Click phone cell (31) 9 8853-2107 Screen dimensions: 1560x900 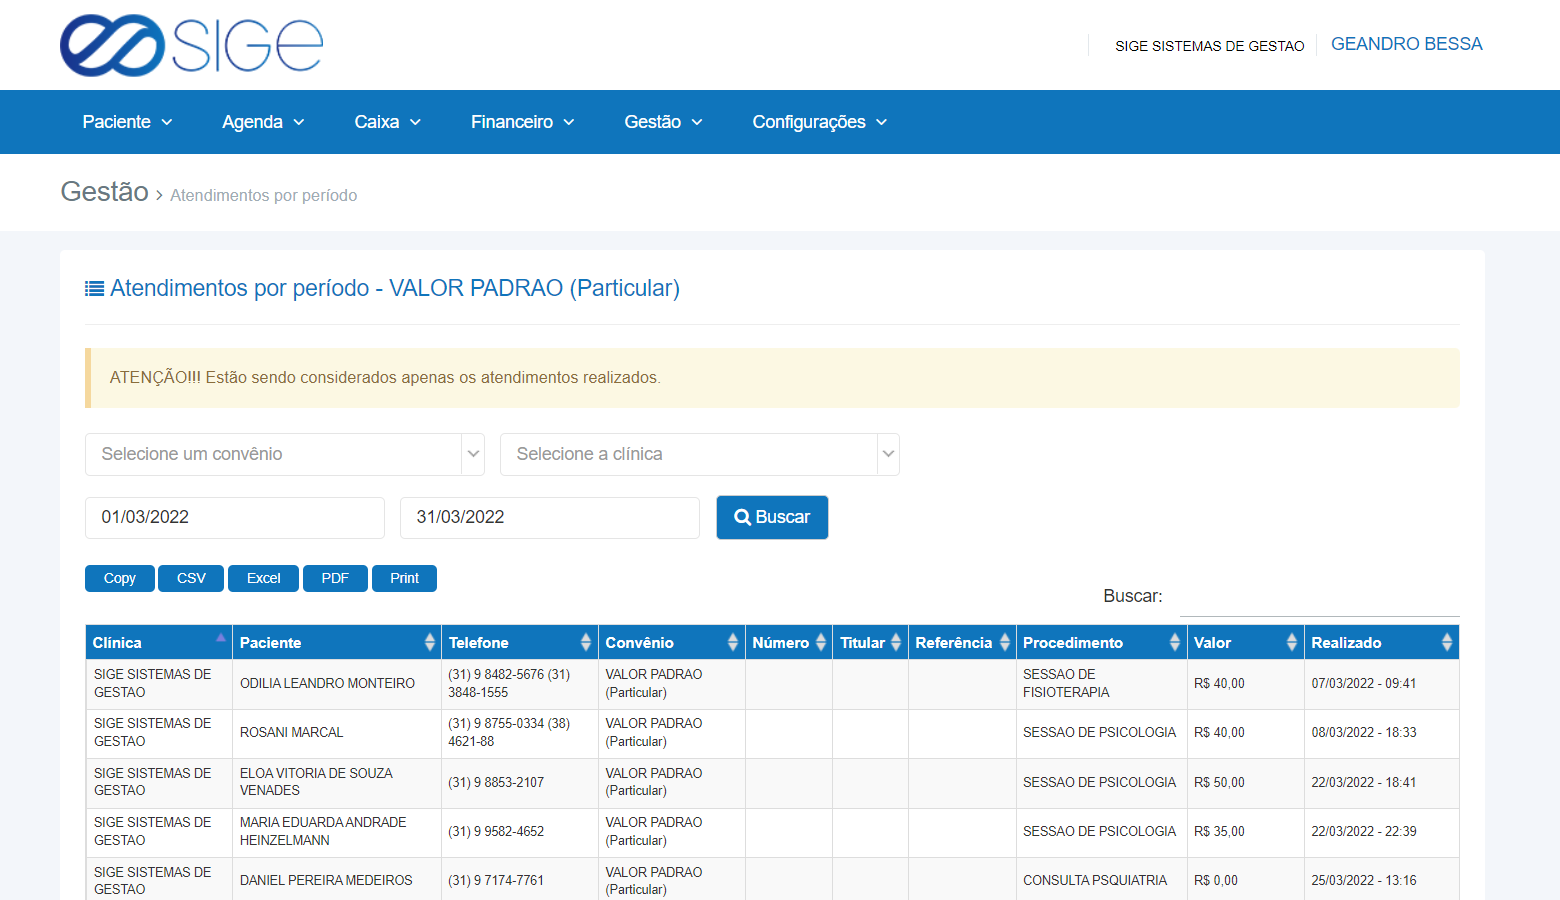coord(520,782)
